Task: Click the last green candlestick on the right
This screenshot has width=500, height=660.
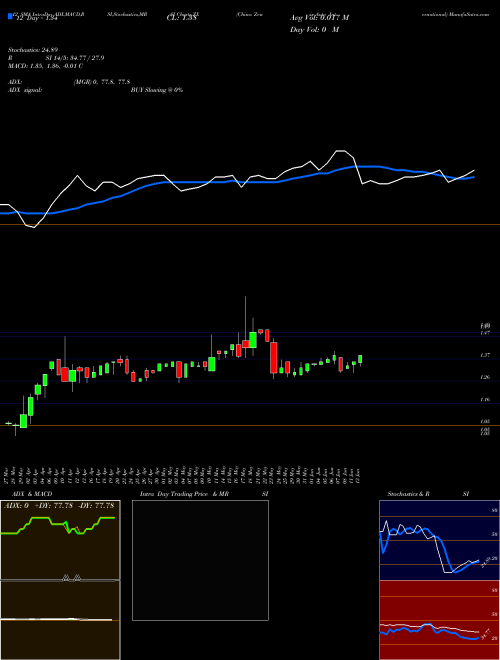Action: tap(360, 359)
